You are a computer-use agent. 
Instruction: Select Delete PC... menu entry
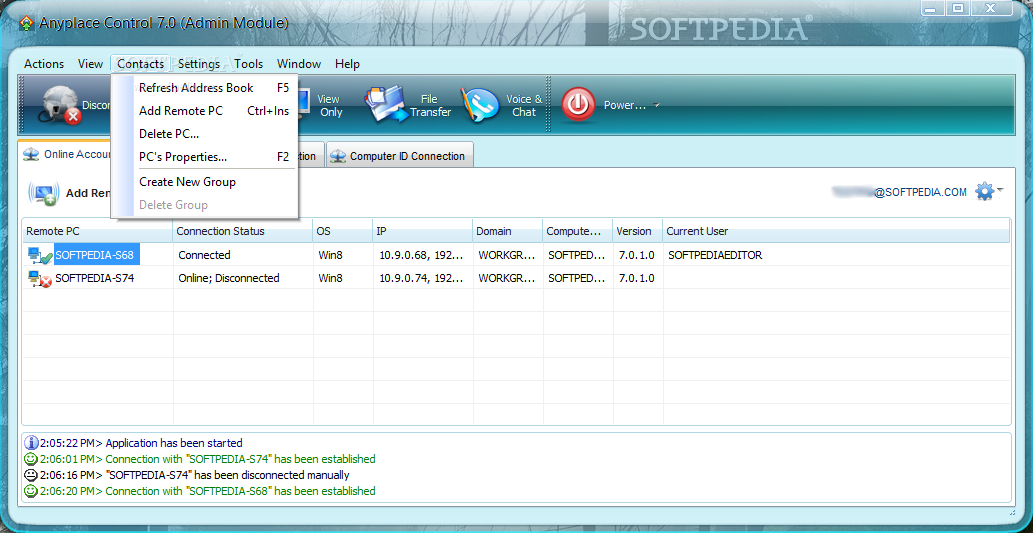(x=205, y=134)
